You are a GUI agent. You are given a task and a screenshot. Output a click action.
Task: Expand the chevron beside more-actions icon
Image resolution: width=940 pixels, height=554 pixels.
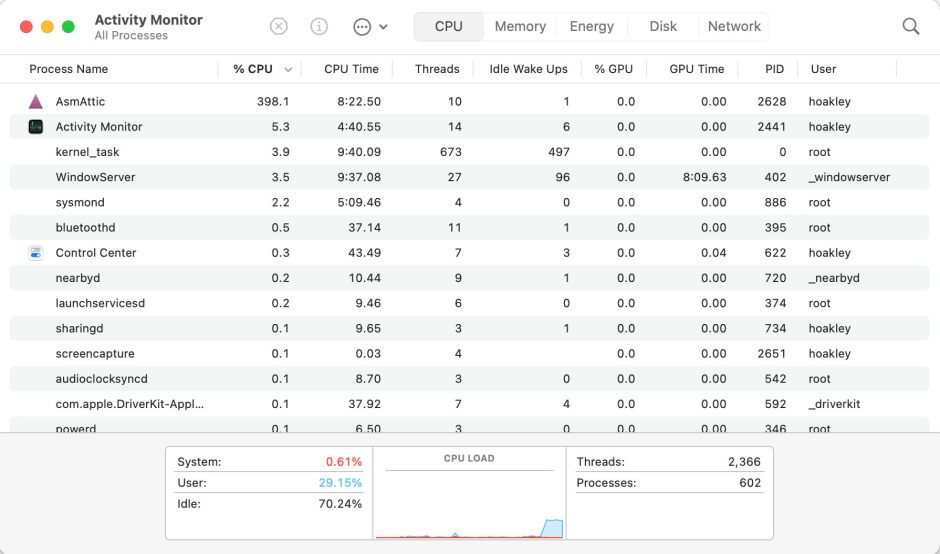(x=383, y=27)
